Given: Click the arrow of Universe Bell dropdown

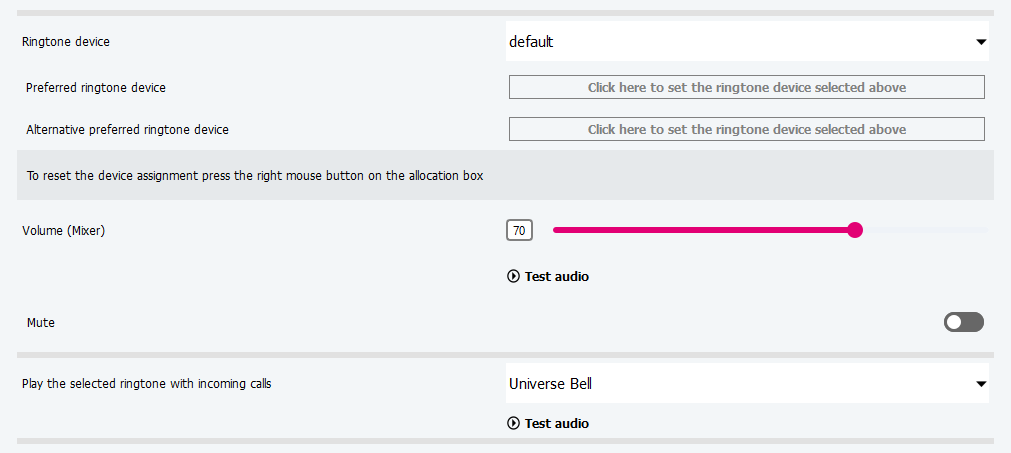Looking at the screenshot, I should click(981, 384).
